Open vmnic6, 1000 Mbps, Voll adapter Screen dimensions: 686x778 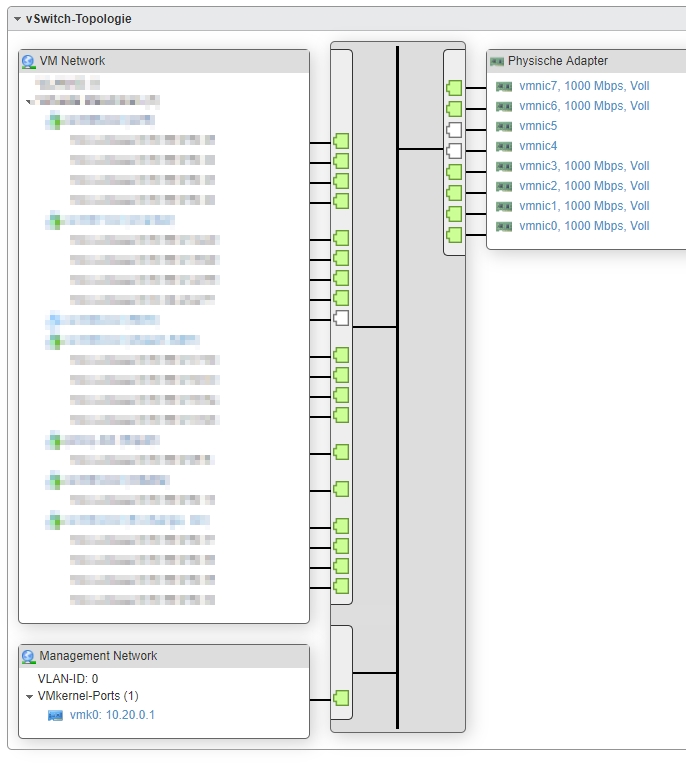(x=584, y=106)
